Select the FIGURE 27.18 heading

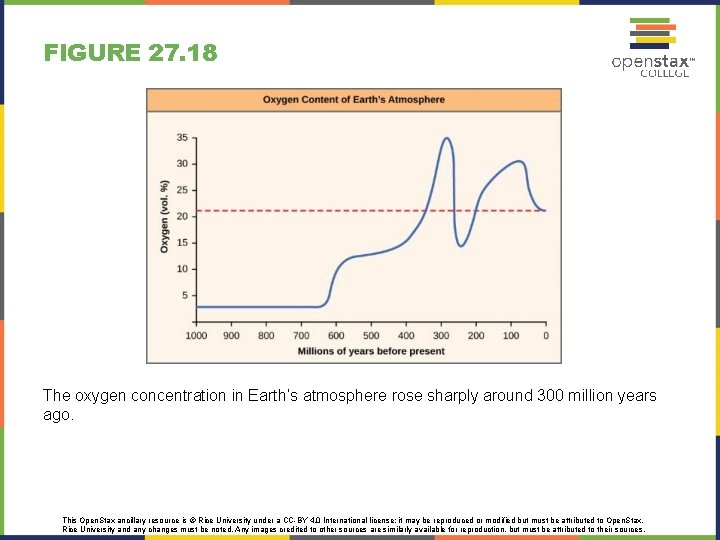point(130,52)
